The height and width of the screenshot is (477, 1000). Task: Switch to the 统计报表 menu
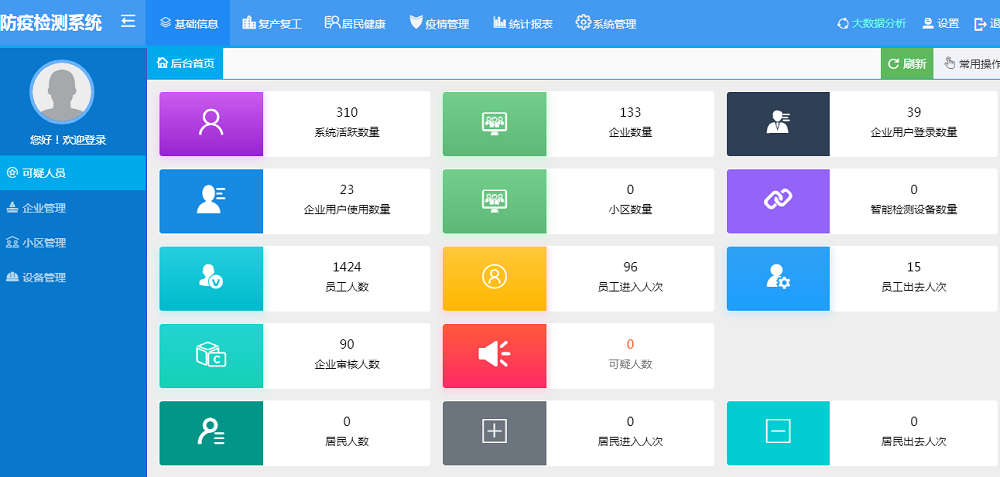pos(523,23)
